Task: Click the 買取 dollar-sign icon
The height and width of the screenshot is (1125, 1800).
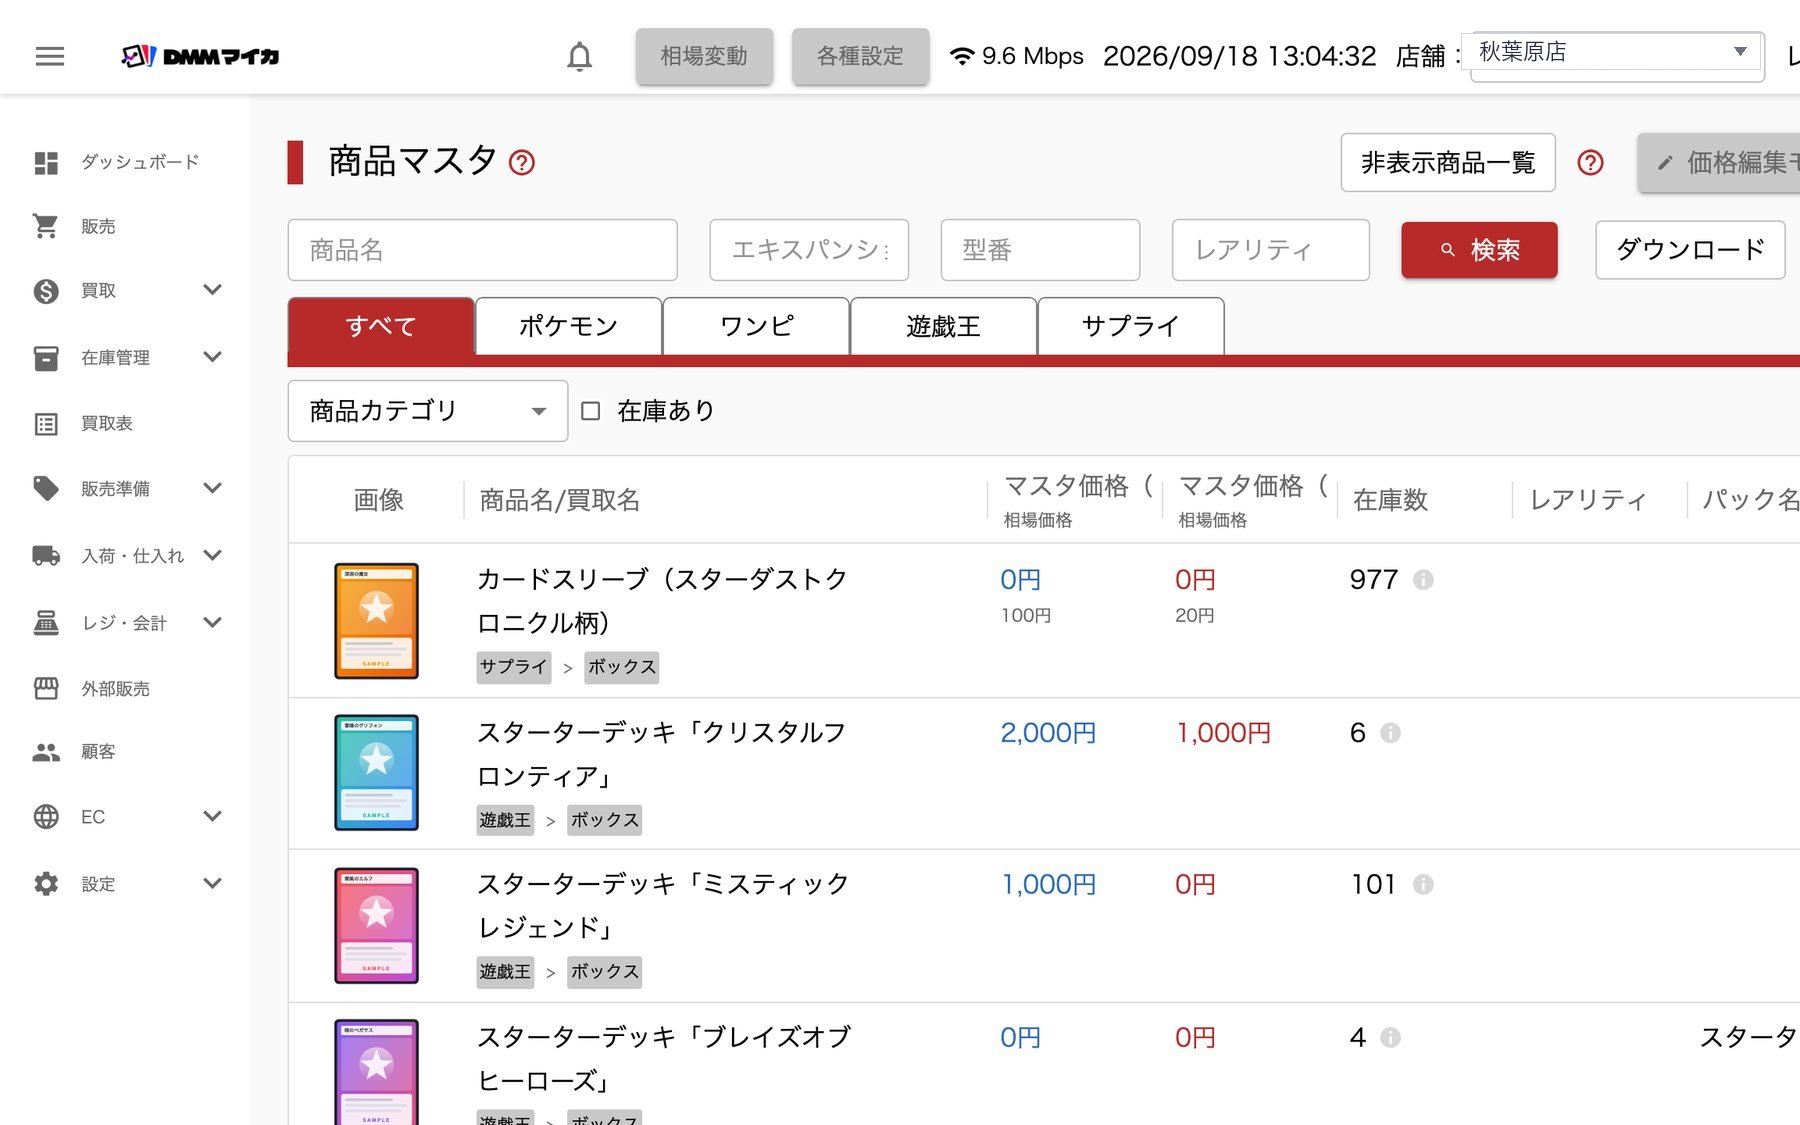Action: [x=46, y=291]
